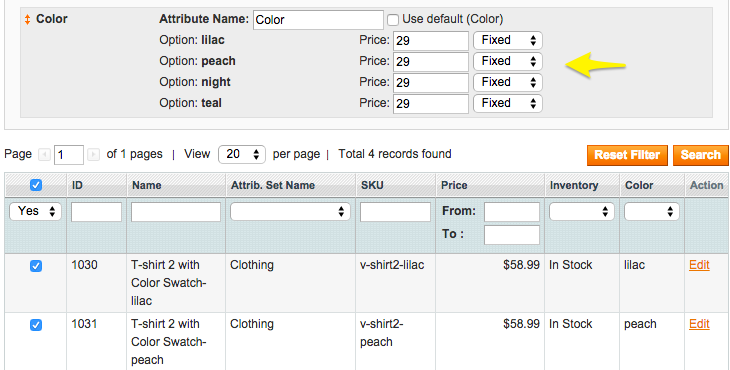Image resolution: width=730 pixels, height=370 pixels.
Task: Toggle select-all checkbox in grid header
Action: point(36,185)
